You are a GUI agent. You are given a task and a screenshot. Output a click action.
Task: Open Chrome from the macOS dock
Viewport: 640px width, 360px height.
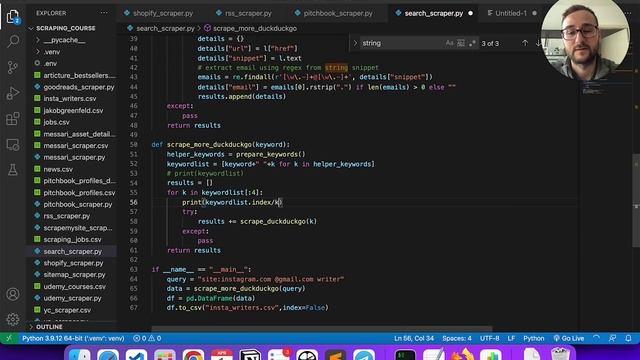click(x=193, y=355)
